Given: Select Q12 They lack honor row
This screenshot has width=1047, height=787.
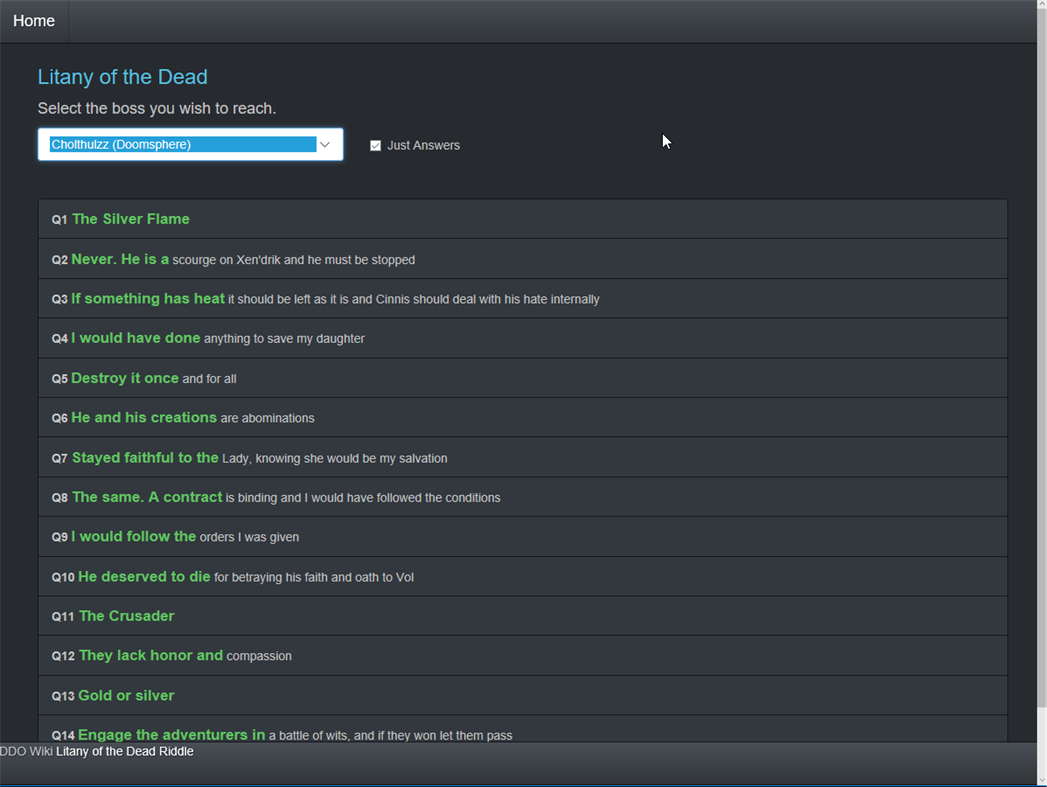Looking at the screenshot, I should [523, 655].
